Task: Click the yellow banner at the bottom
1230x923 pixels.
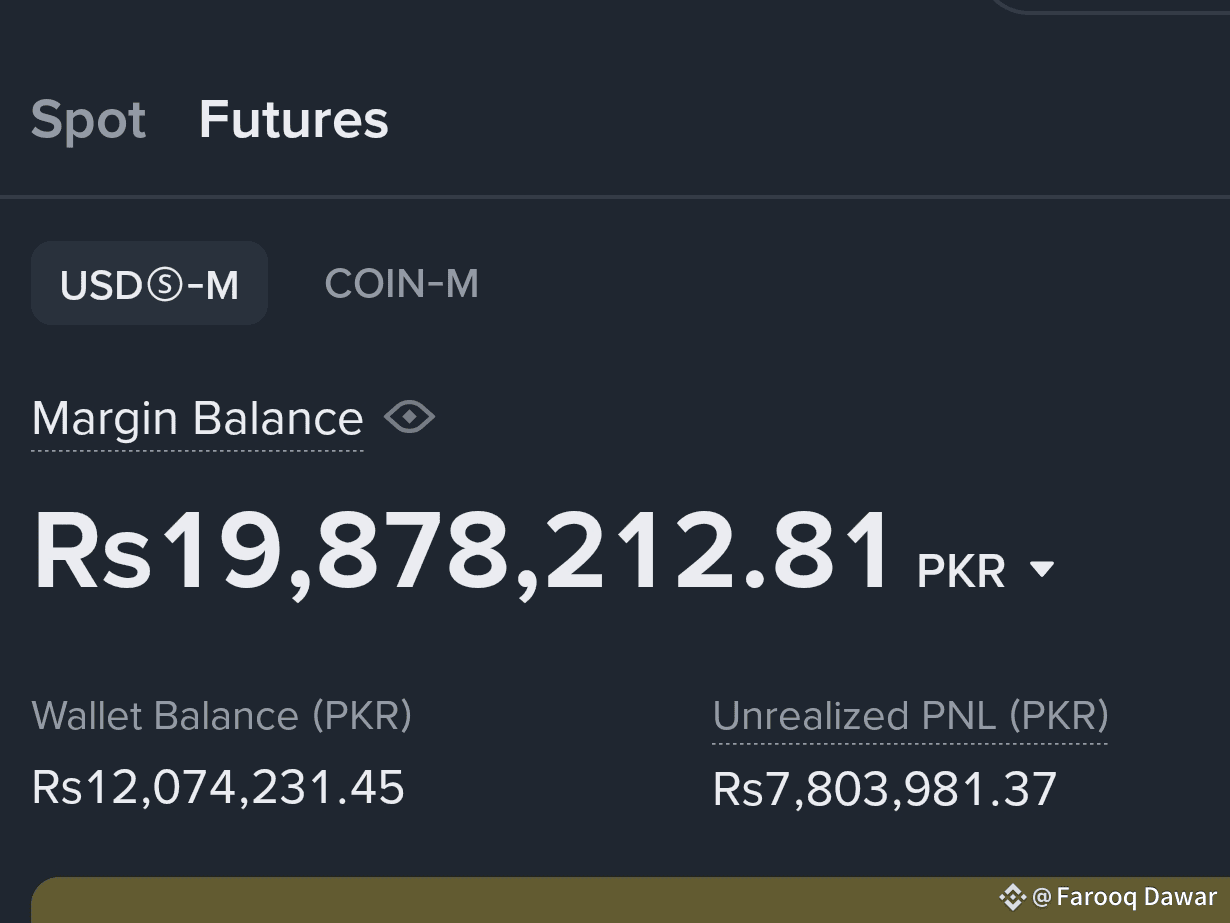Action: click(630, 900)
